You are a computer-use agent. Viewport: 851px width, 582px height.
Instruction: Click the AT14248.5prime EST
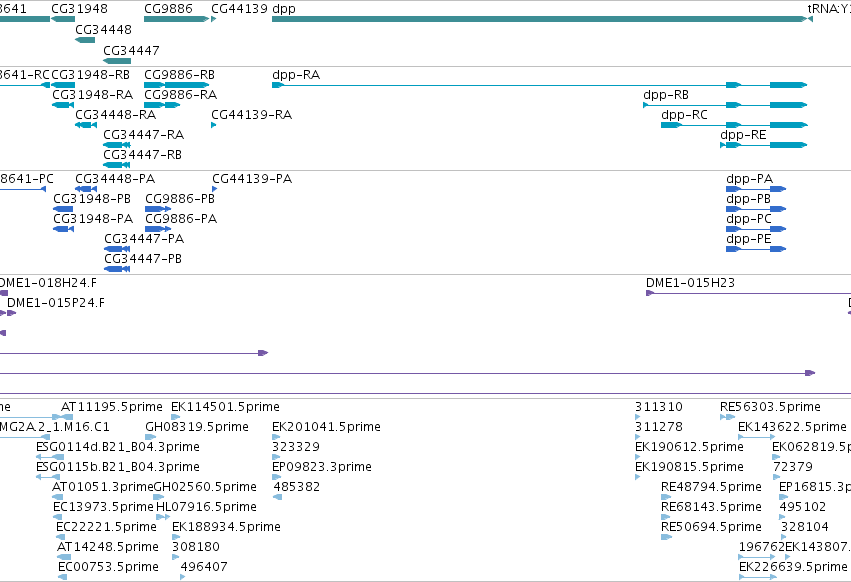(63, 558)
